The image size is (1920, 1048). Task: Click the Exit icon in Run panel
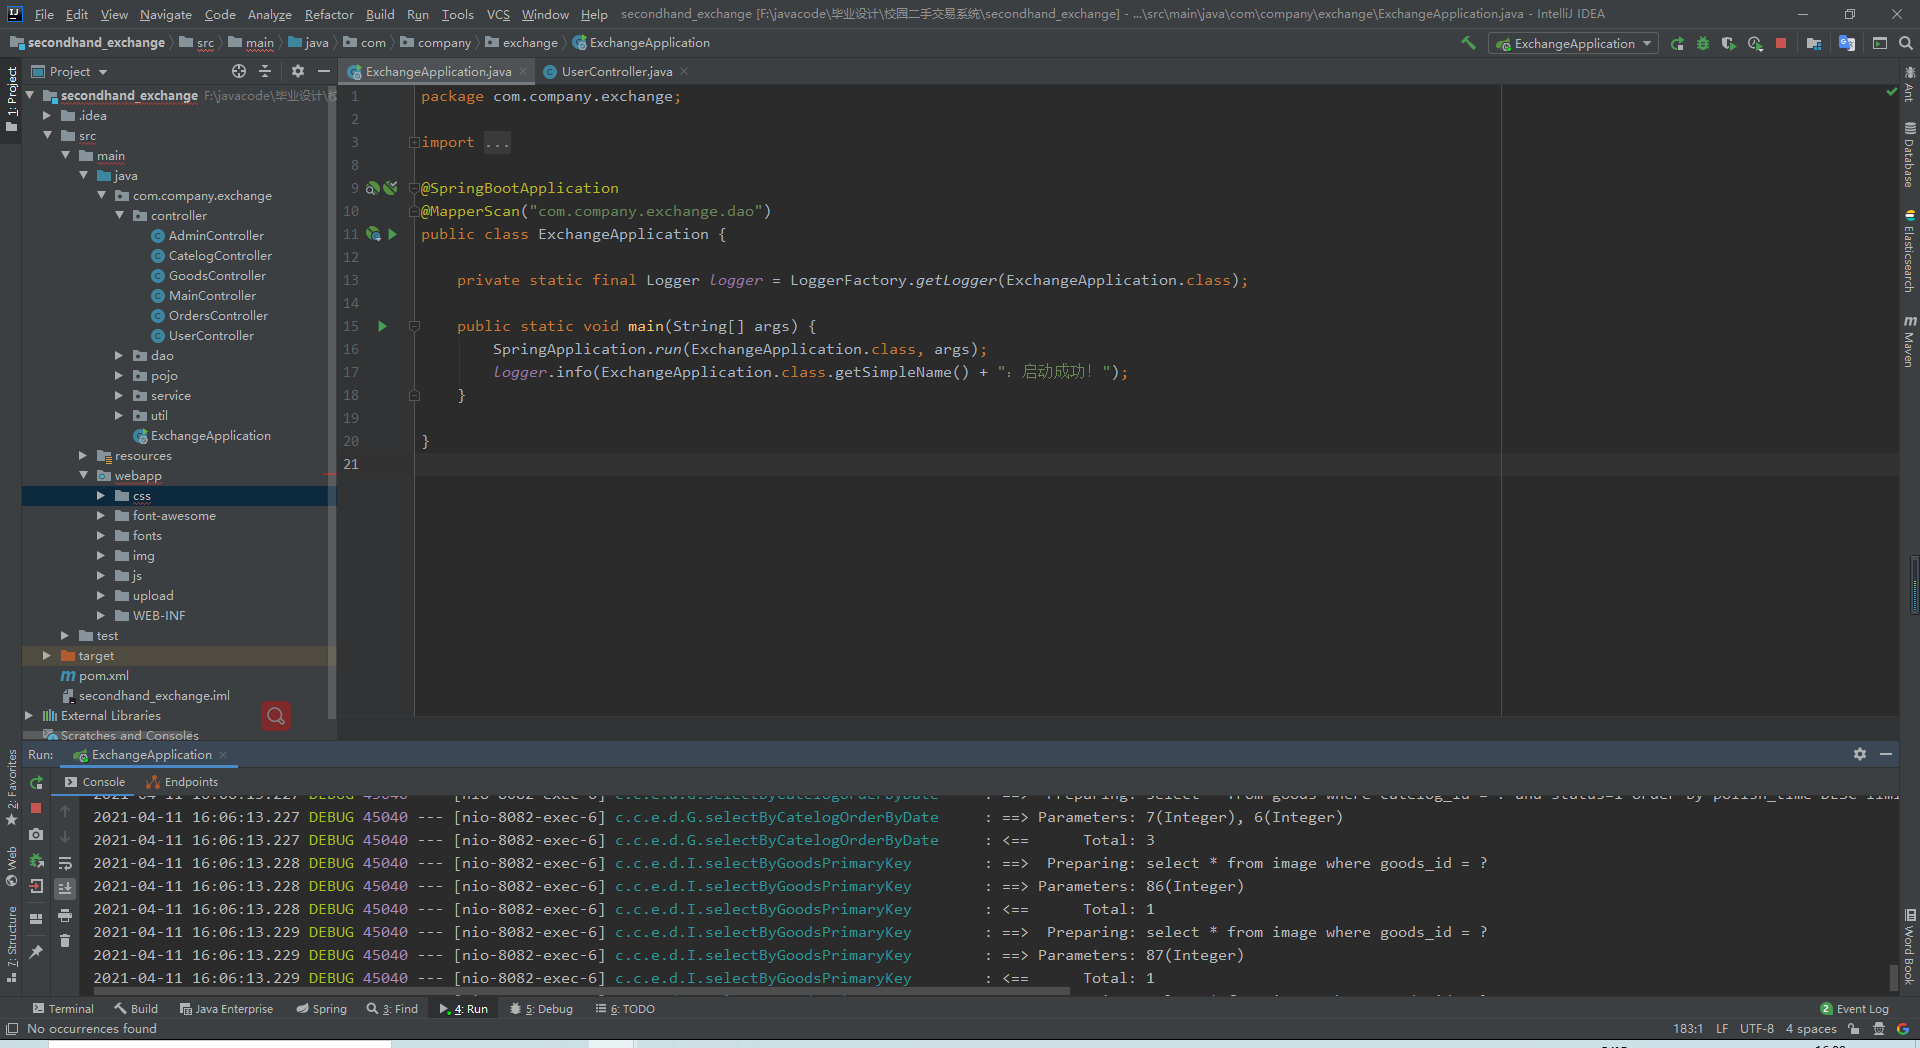(36, 886)
